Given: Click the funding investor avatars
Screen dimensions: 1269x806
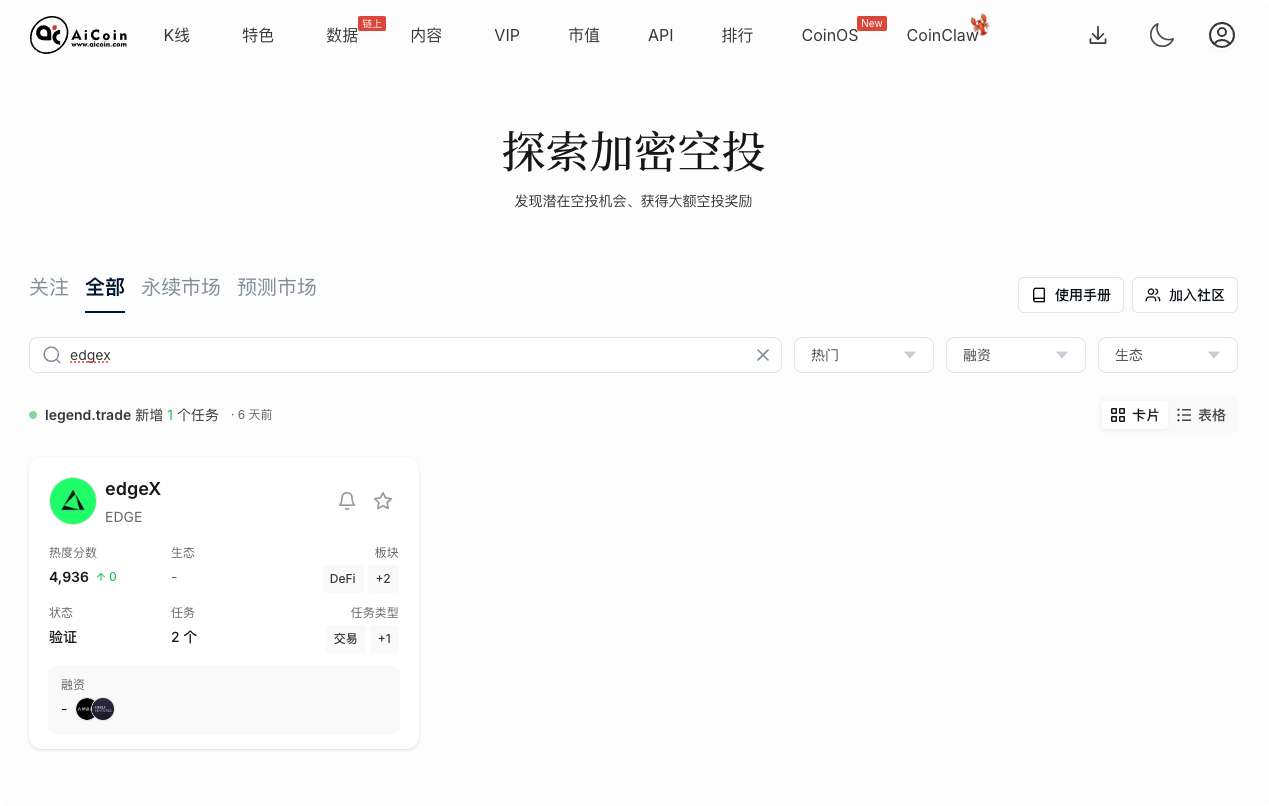Looking at the screenshot, I should 95,709.
